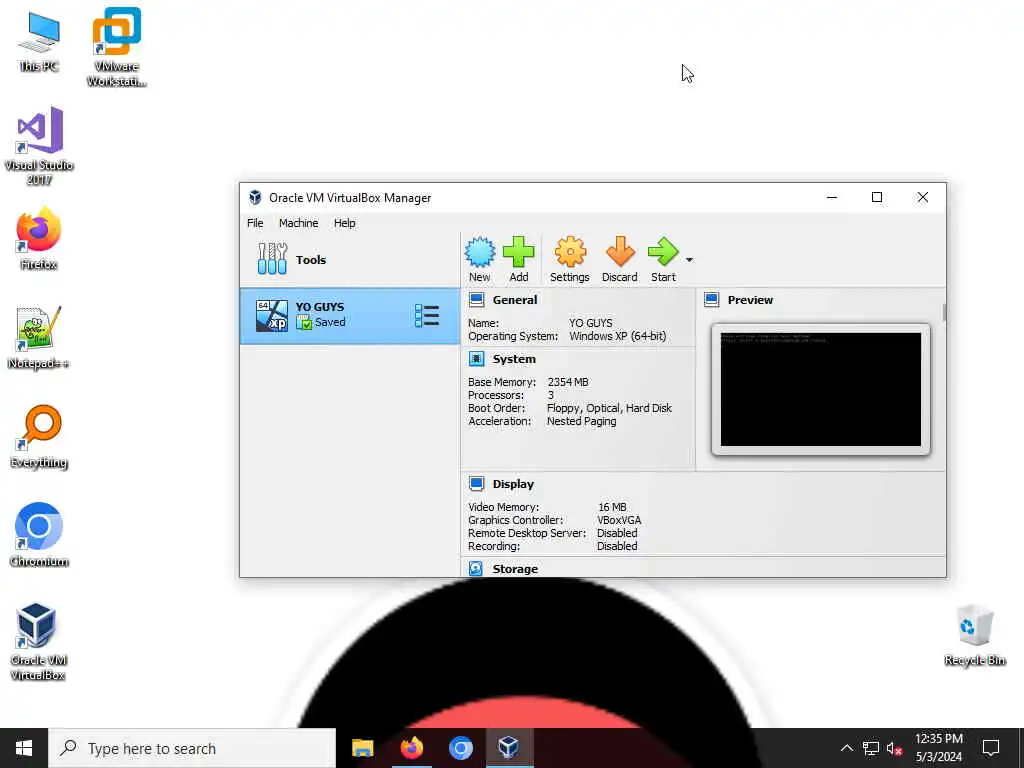1024x768 pixels.
Task: Select the Chromium desktop shortcut
Action: [x=39, y=536]
